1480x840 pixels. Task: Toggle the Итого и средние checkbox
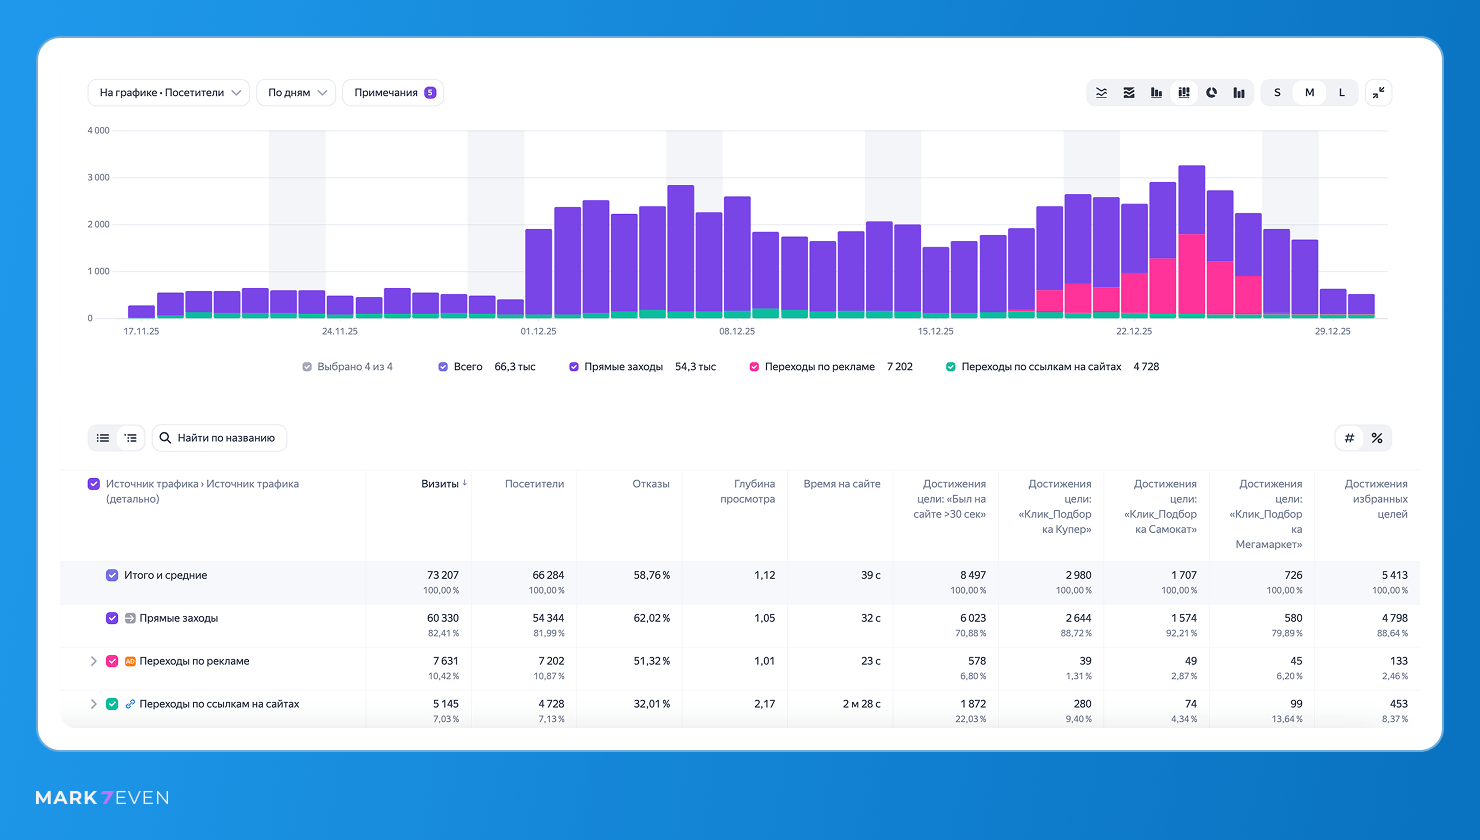click(x=112, y=575)
